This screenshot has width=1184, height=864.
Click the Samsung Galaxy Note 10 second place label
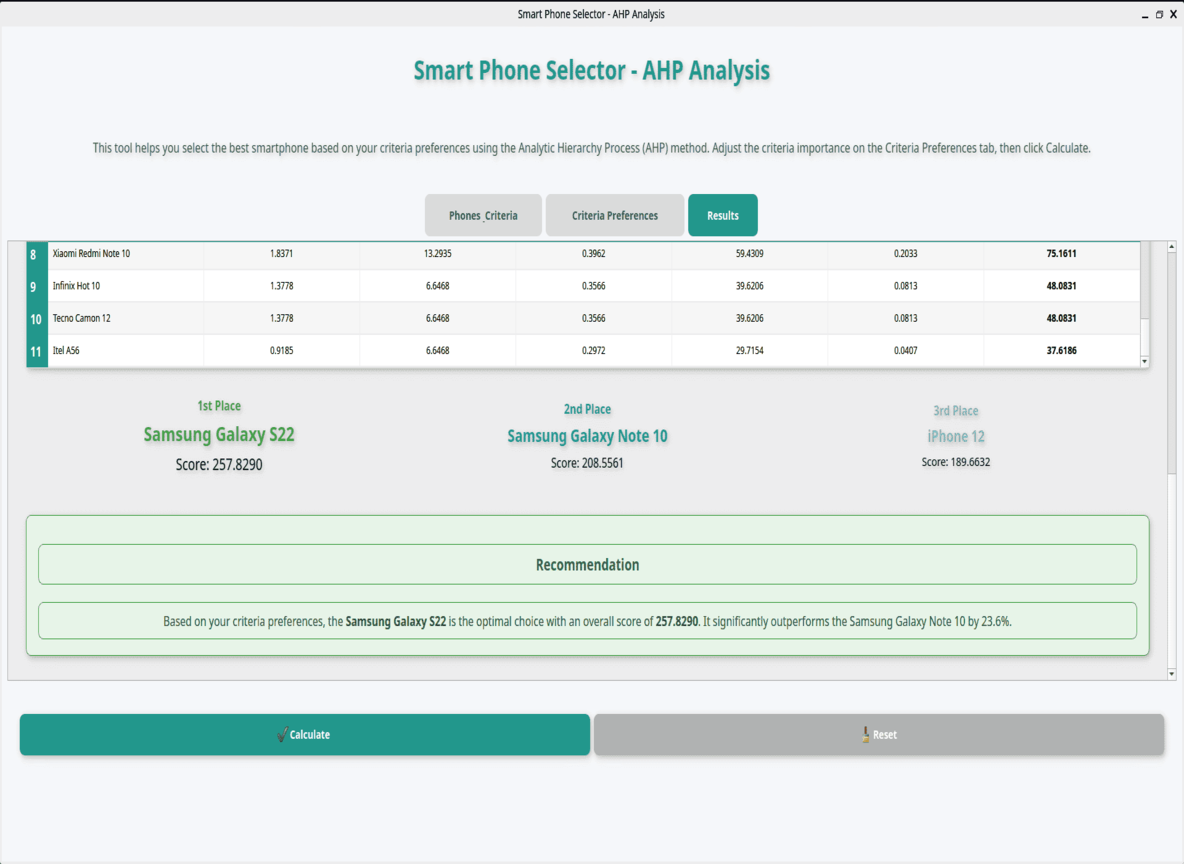587,436
